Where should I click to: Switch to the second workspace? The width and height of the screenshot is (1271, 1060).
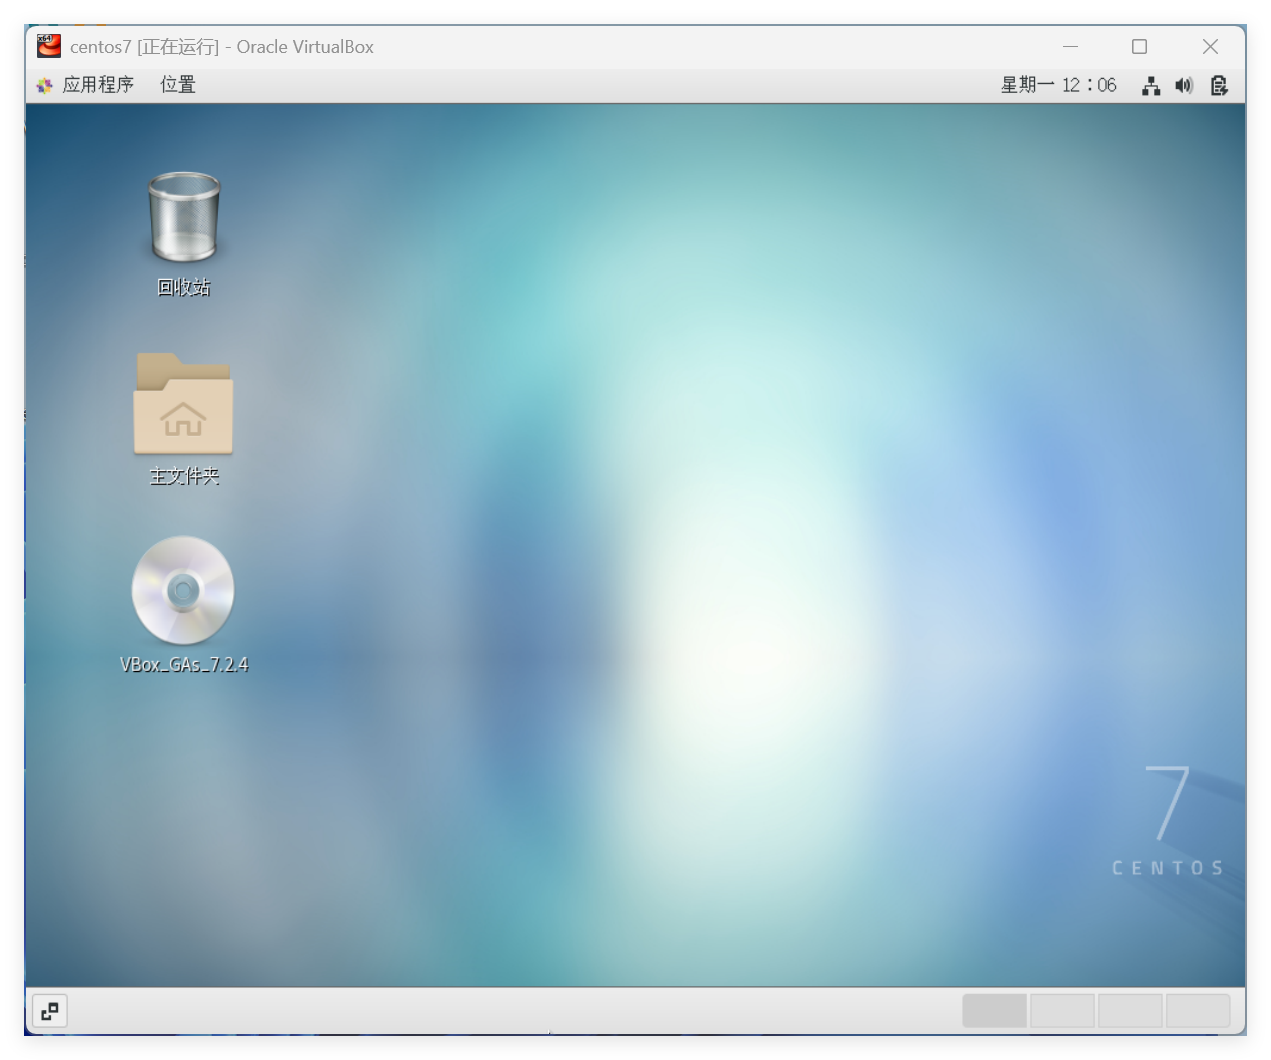point(1062,1011)
